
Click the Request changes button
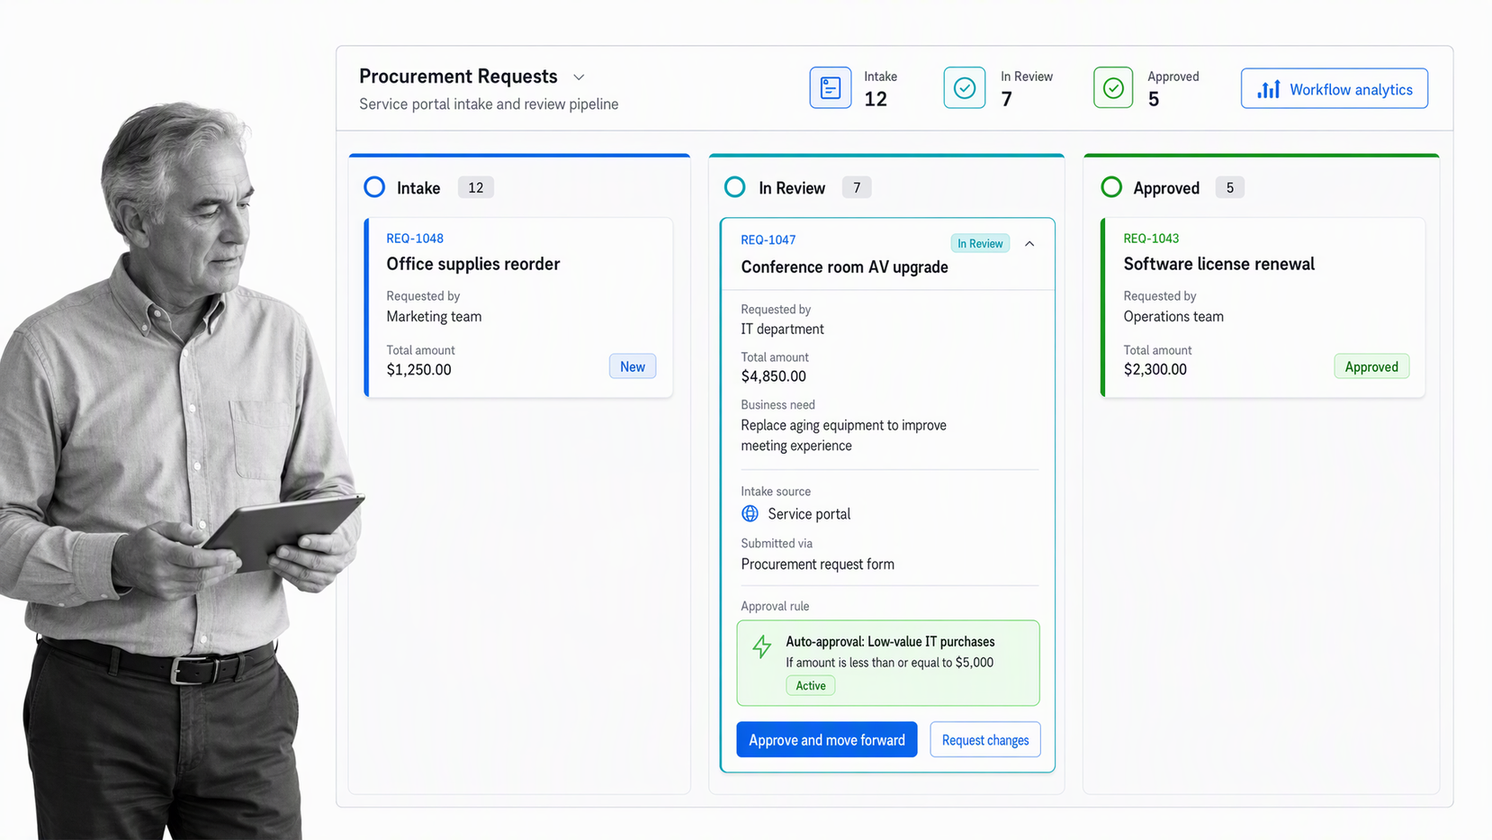coord(985,740)
